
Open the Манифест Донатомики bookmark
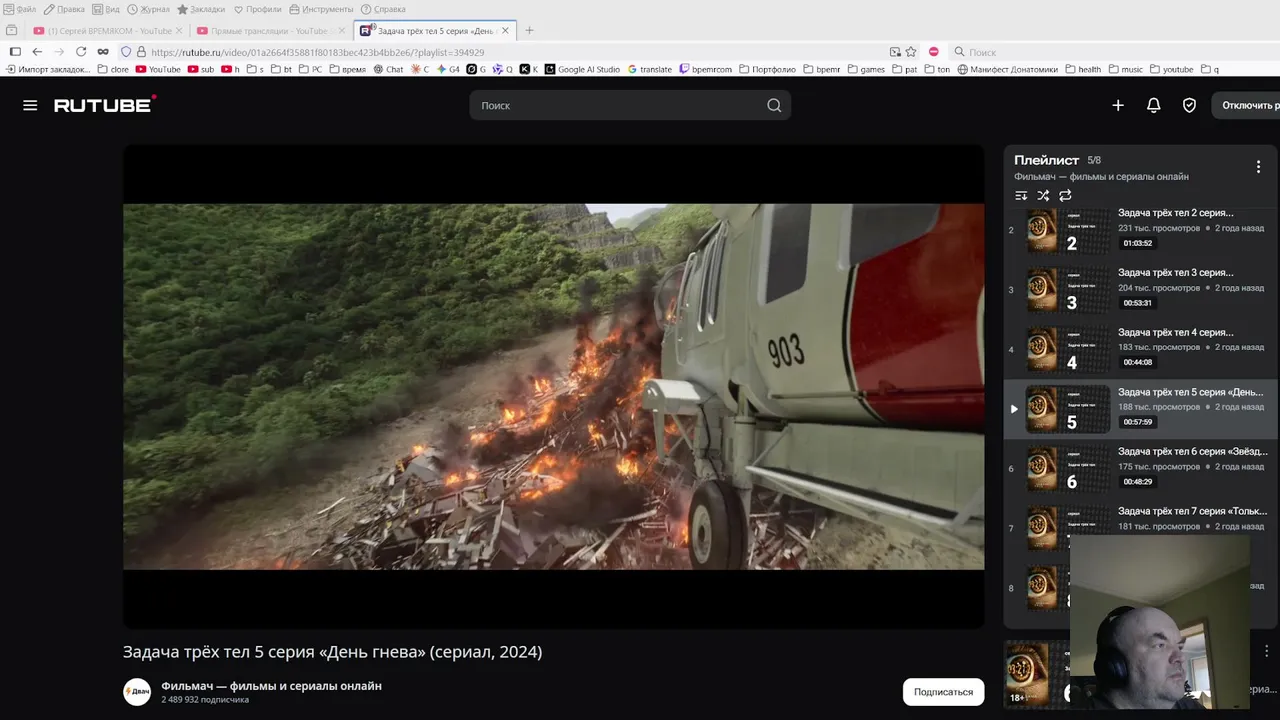click(1007, 69)
